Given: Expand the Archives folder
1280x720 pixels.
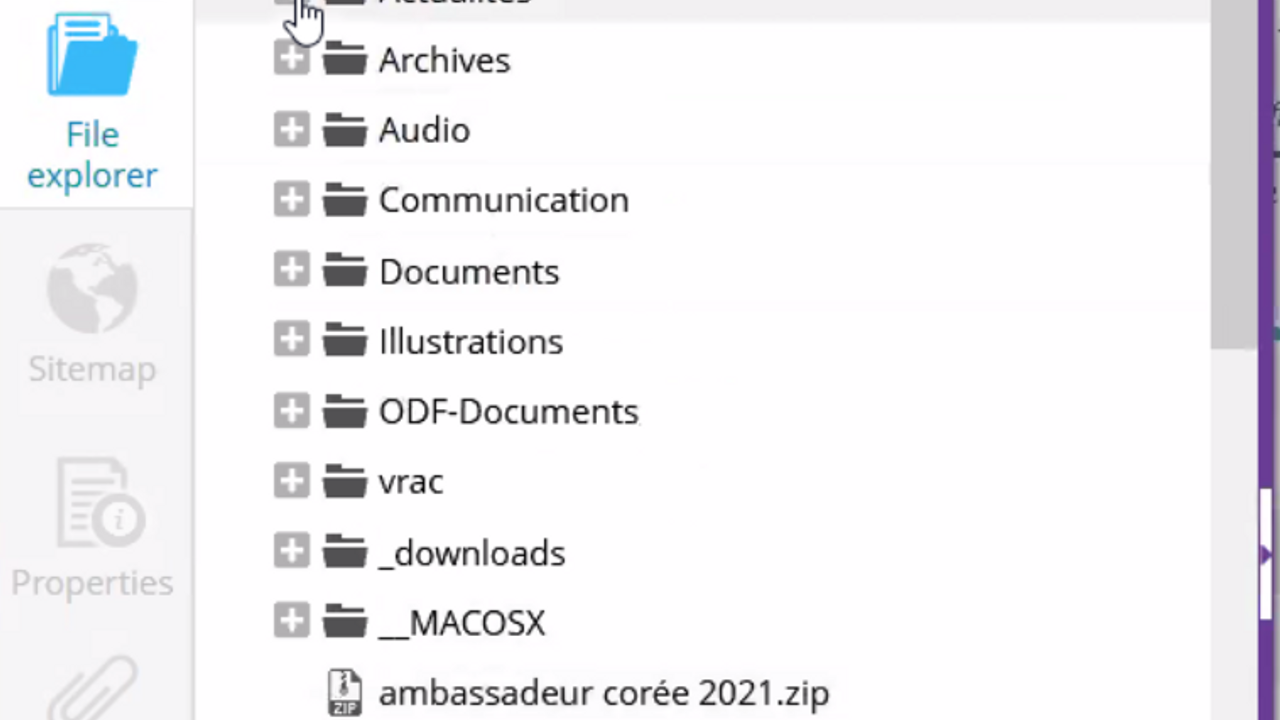Looking at the screenshot, I should click(291, 60).
